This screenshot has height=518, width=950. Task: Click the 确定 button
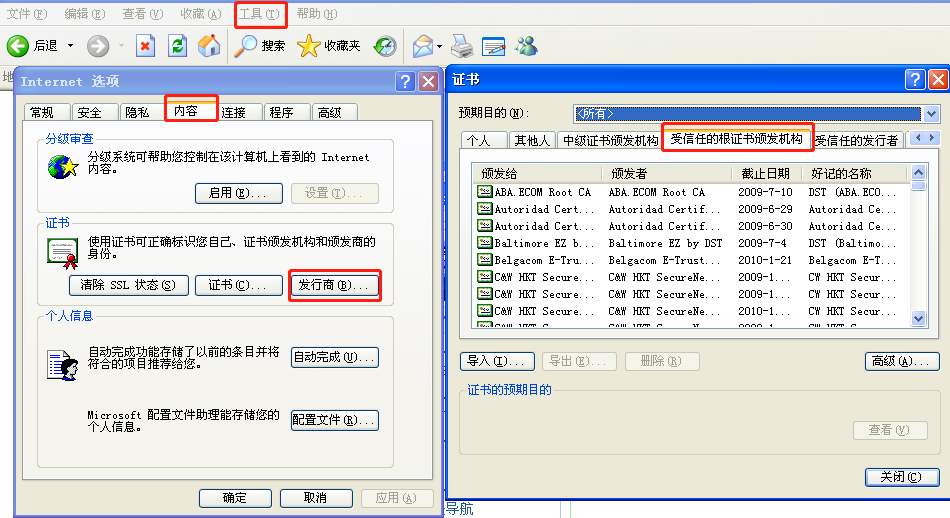click(235, 498)
